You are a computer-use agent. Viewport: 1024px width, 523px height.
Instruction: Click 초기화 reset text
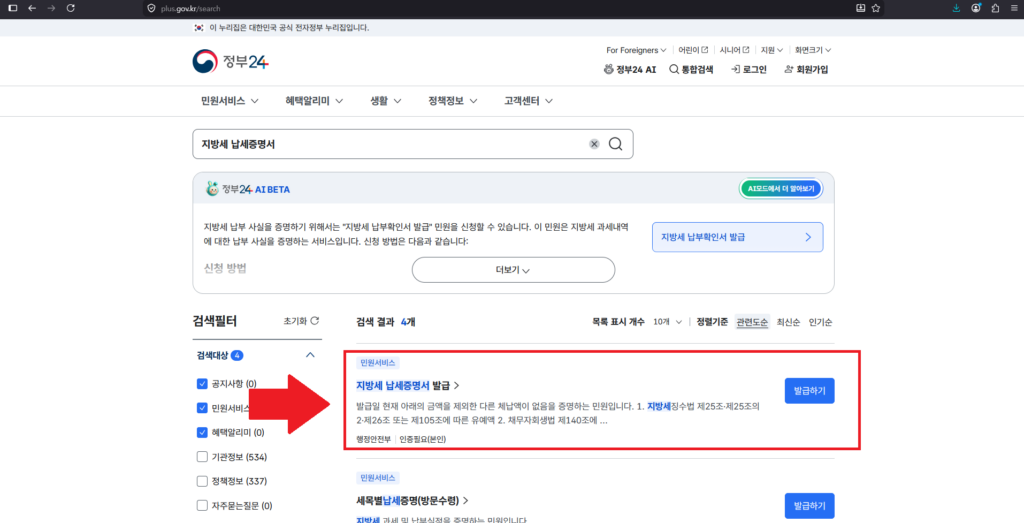coord(295,321)
